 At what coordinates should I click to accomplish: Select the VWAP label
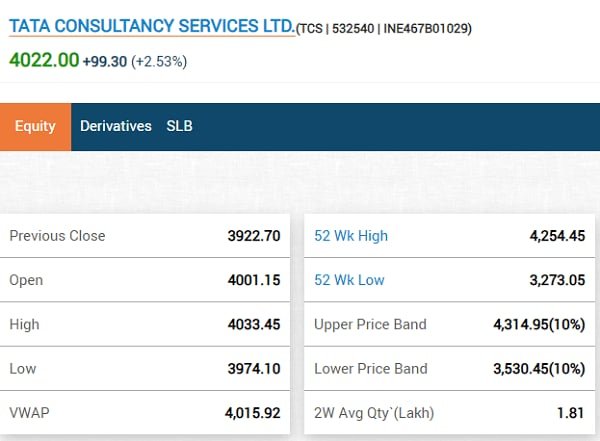click(x=29, y=413)
